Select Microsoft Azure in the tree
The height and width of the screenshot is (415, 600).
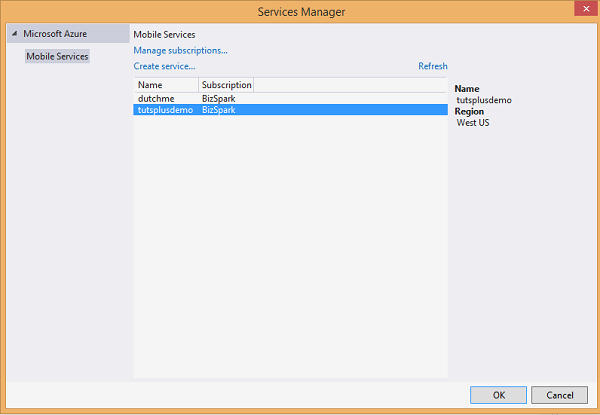pos(55,34)
